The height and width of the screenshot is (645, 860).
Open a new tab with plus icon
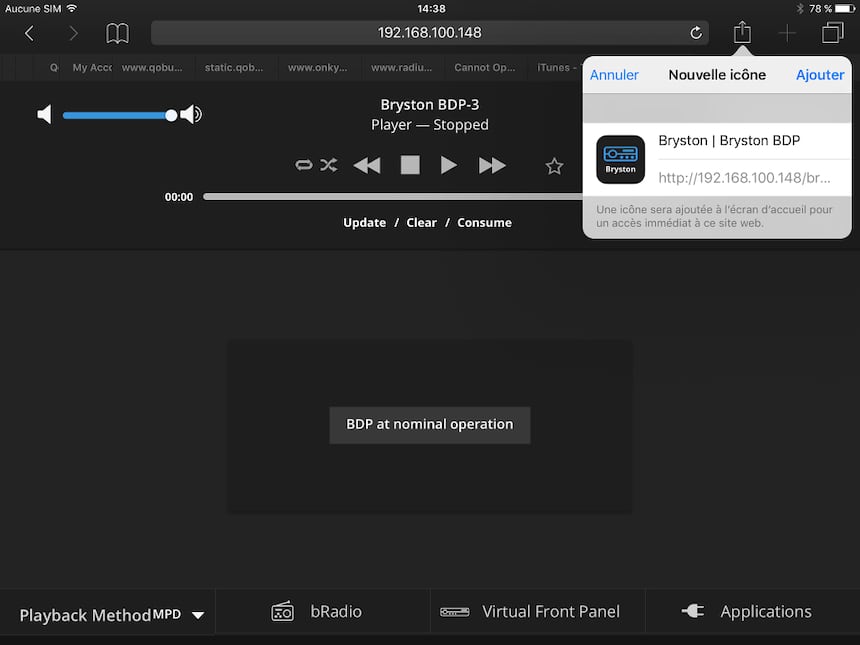pos(787,33)
